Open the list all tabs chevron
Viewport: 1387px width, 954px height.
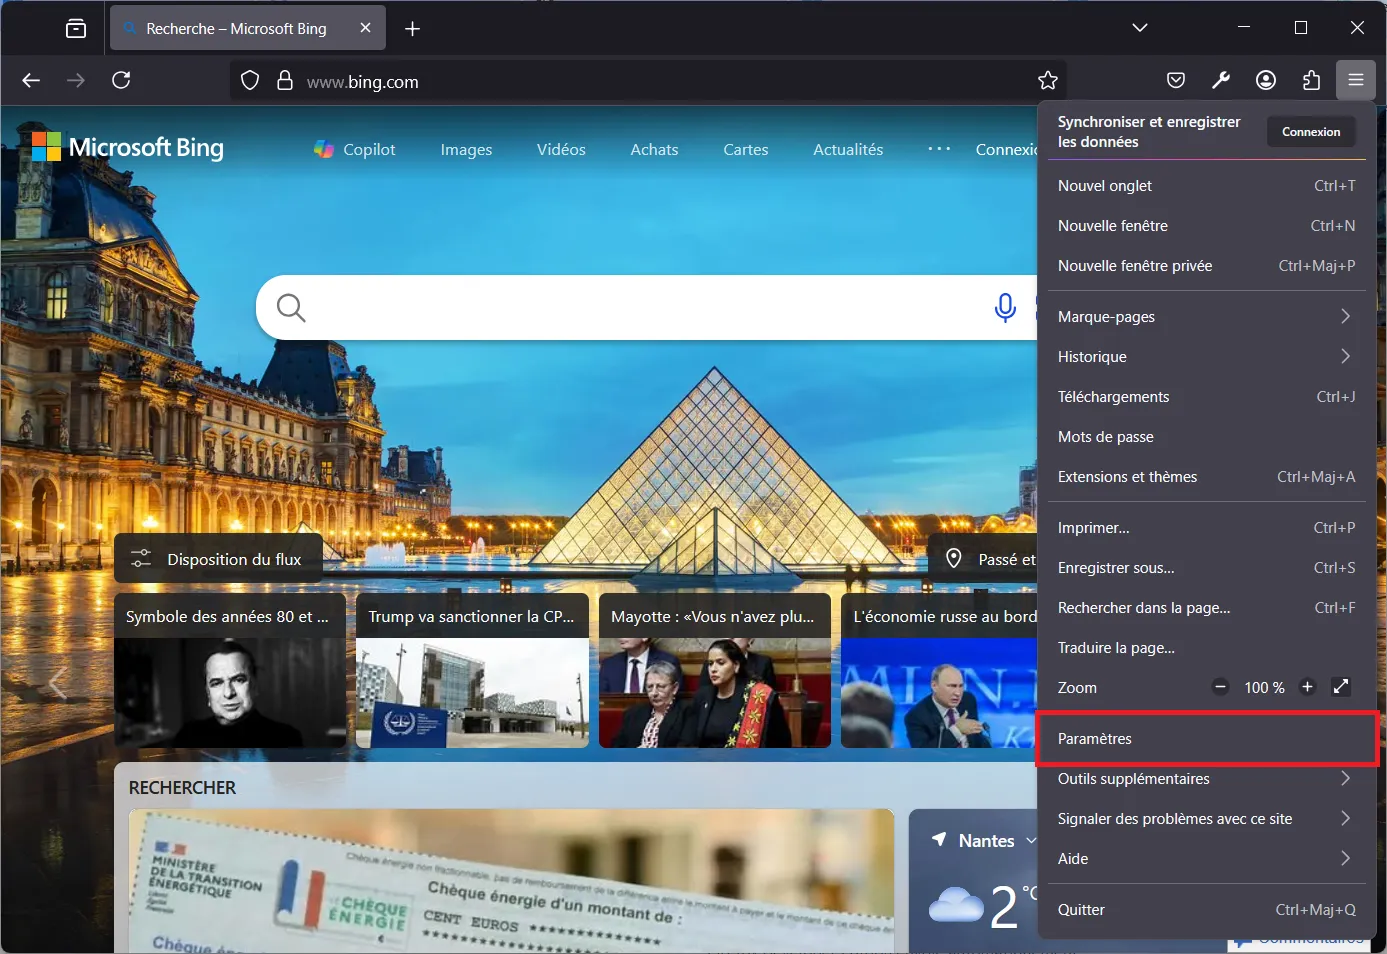[1140, 28]
